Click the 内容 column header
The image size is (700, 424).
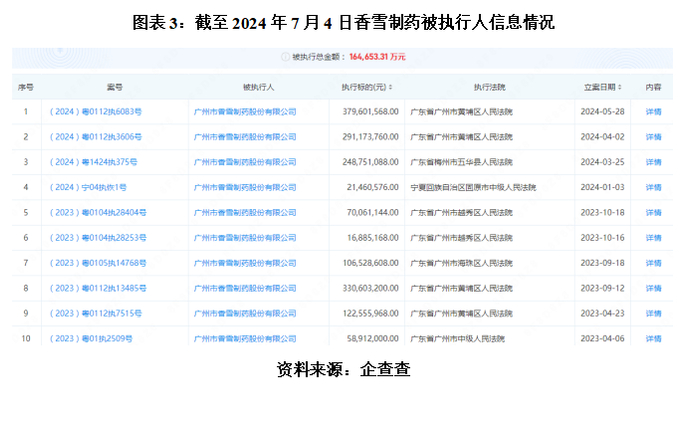[x=653, y=87]
